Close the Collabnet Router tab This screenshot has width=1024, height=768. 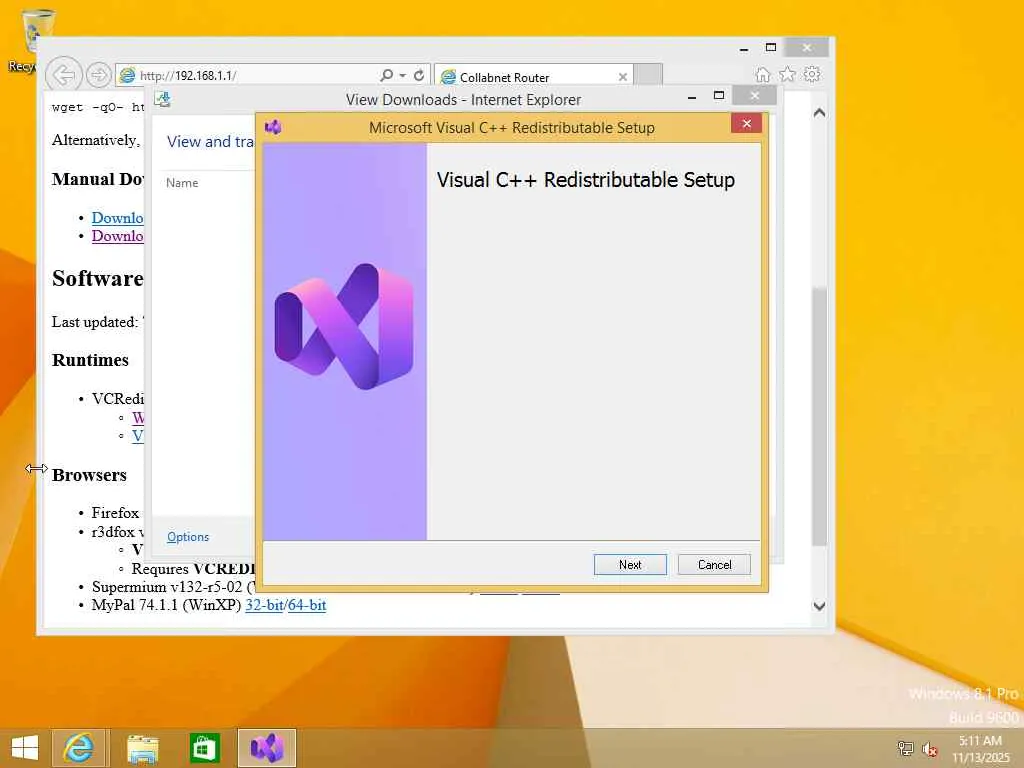click(x=622, y=77)
